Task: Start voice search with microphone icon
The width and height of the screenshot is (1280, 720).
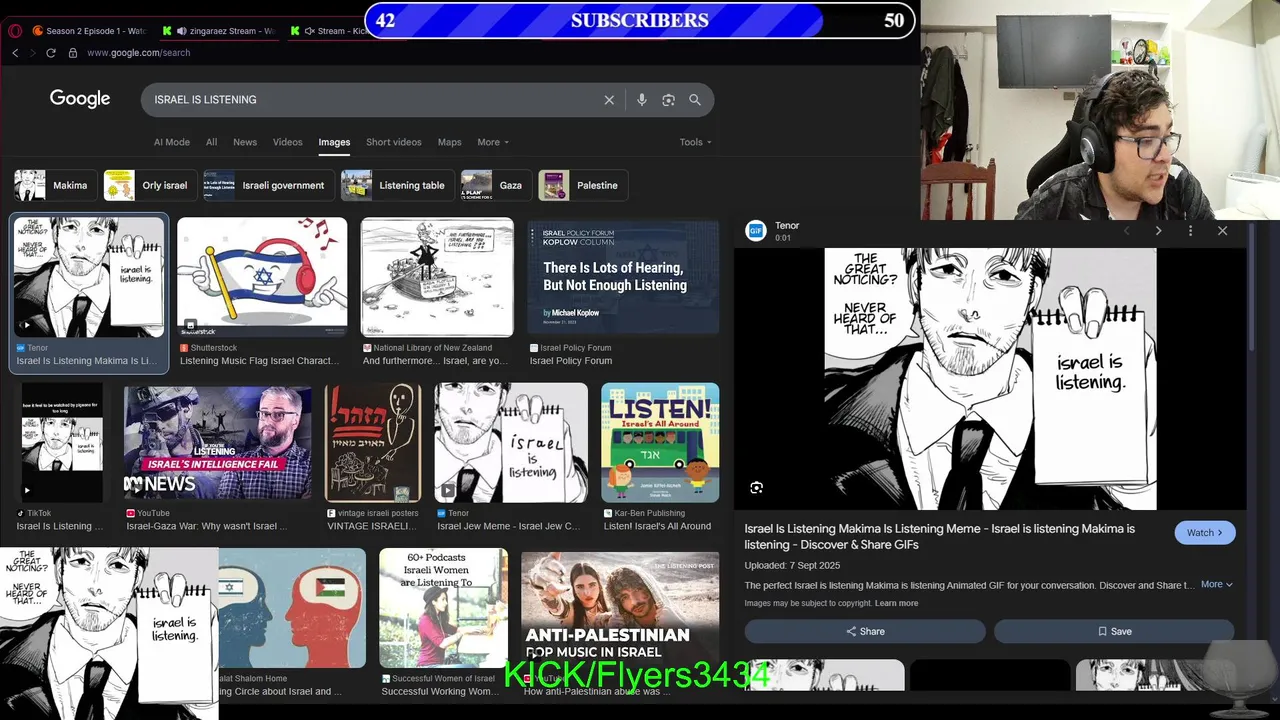Action: pos(642,100)
